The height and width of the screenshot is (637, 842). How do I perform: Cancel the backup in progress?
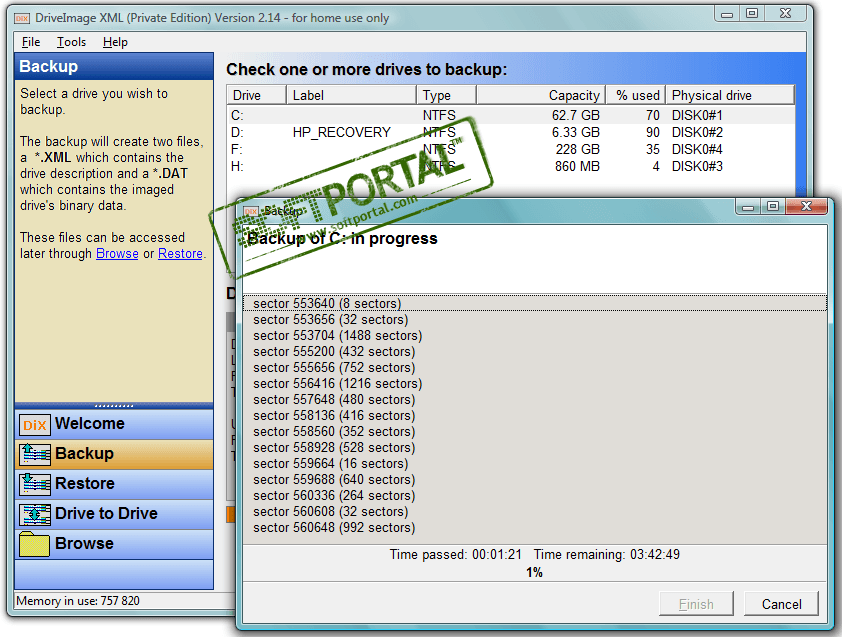tap(781, 604)
